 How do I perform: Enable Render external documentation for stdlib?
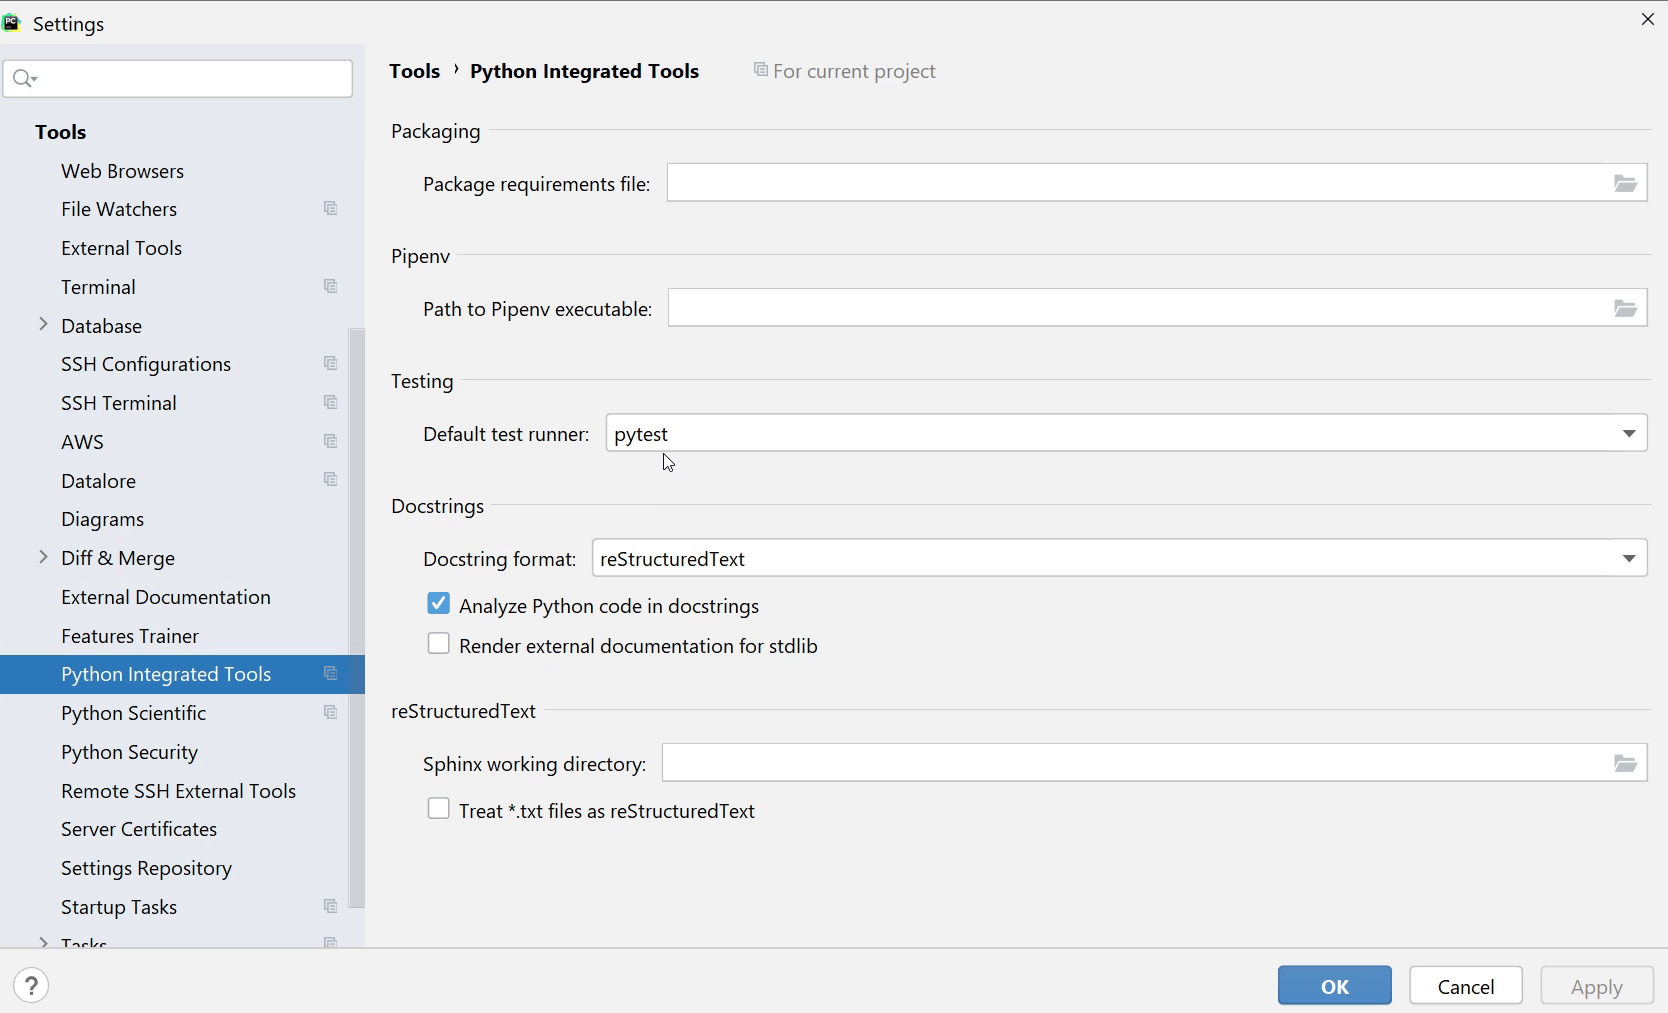click(438, 645)
